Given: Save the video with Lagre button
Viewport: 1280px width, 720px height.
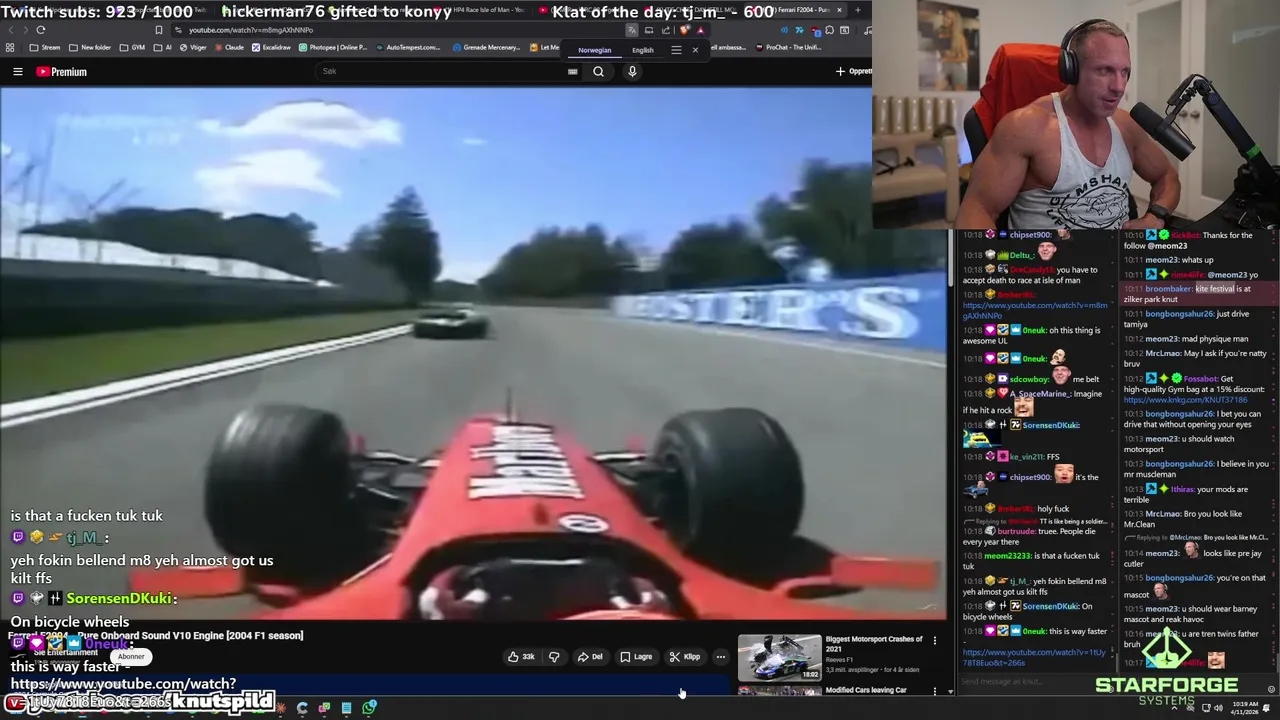Looking at the screenshot, I should [636, 657].
